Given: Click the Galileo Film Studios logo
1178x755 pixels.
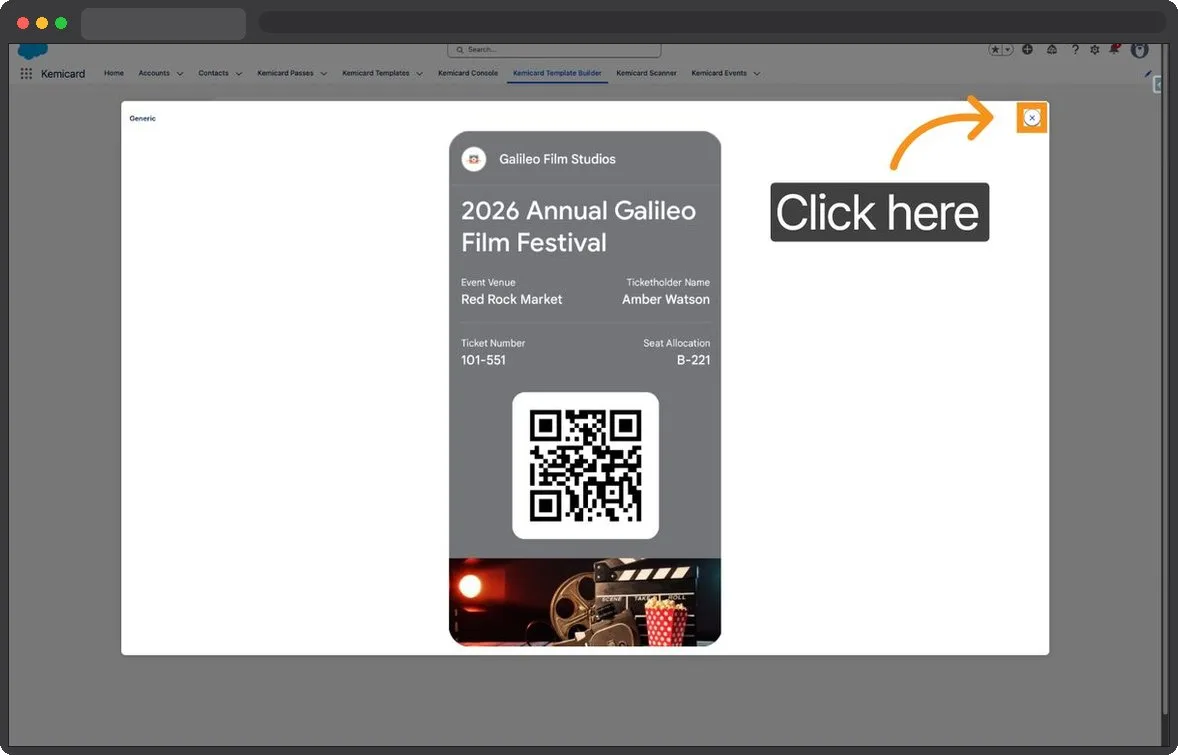Looking at the screenshot, I should click(x=474, y=159).
